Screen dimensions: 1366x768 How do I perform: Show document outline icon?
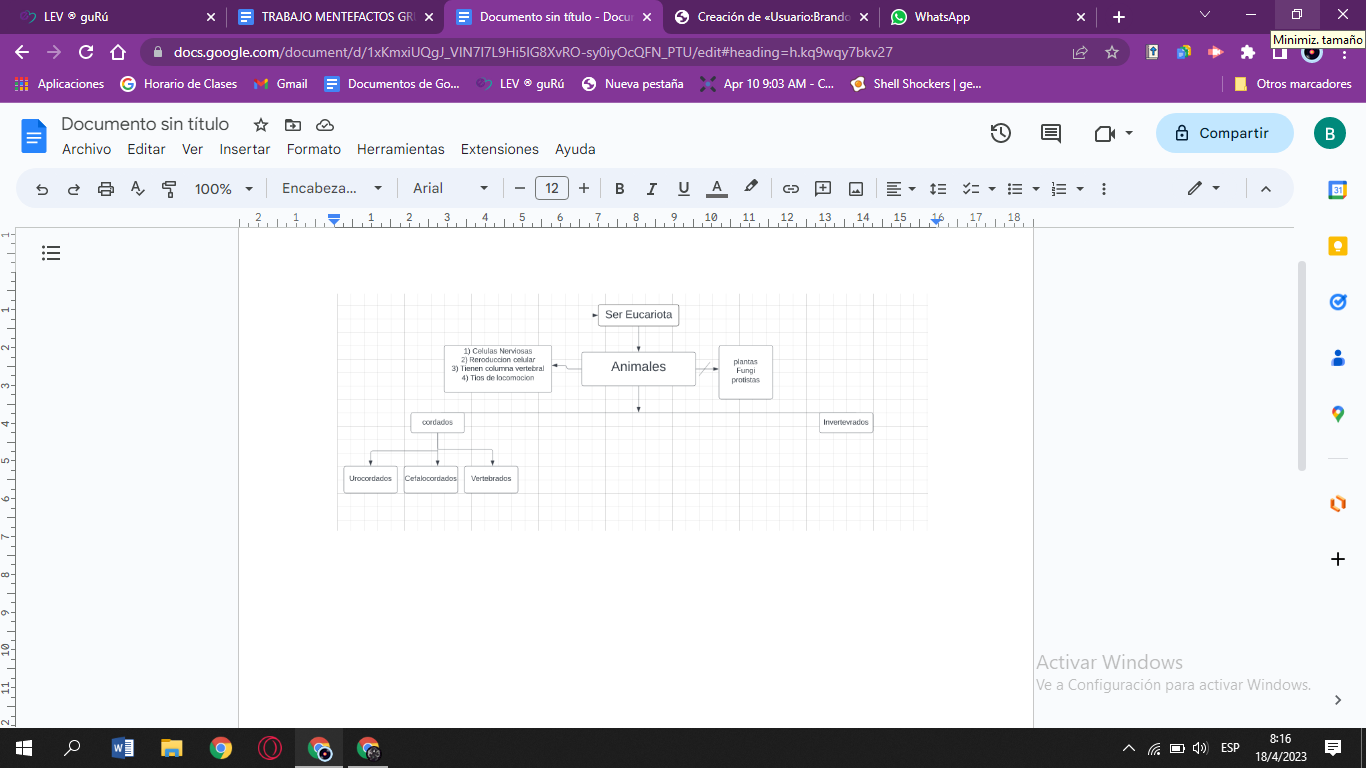pos(51,254)
